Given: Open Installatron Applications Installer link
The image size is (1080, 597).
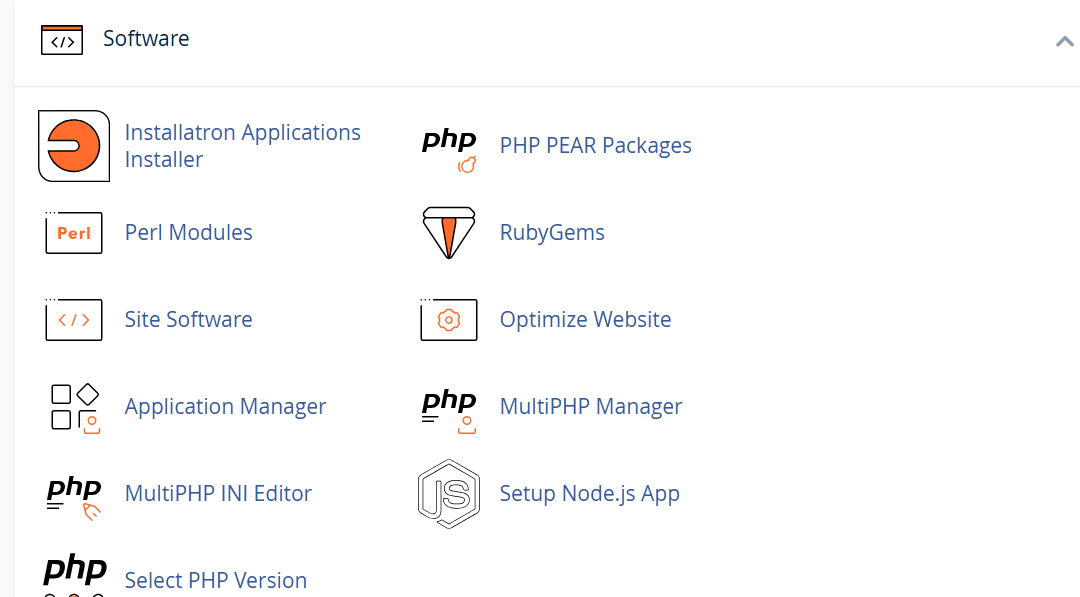Looking at the screenshot, I should (242, 146).
